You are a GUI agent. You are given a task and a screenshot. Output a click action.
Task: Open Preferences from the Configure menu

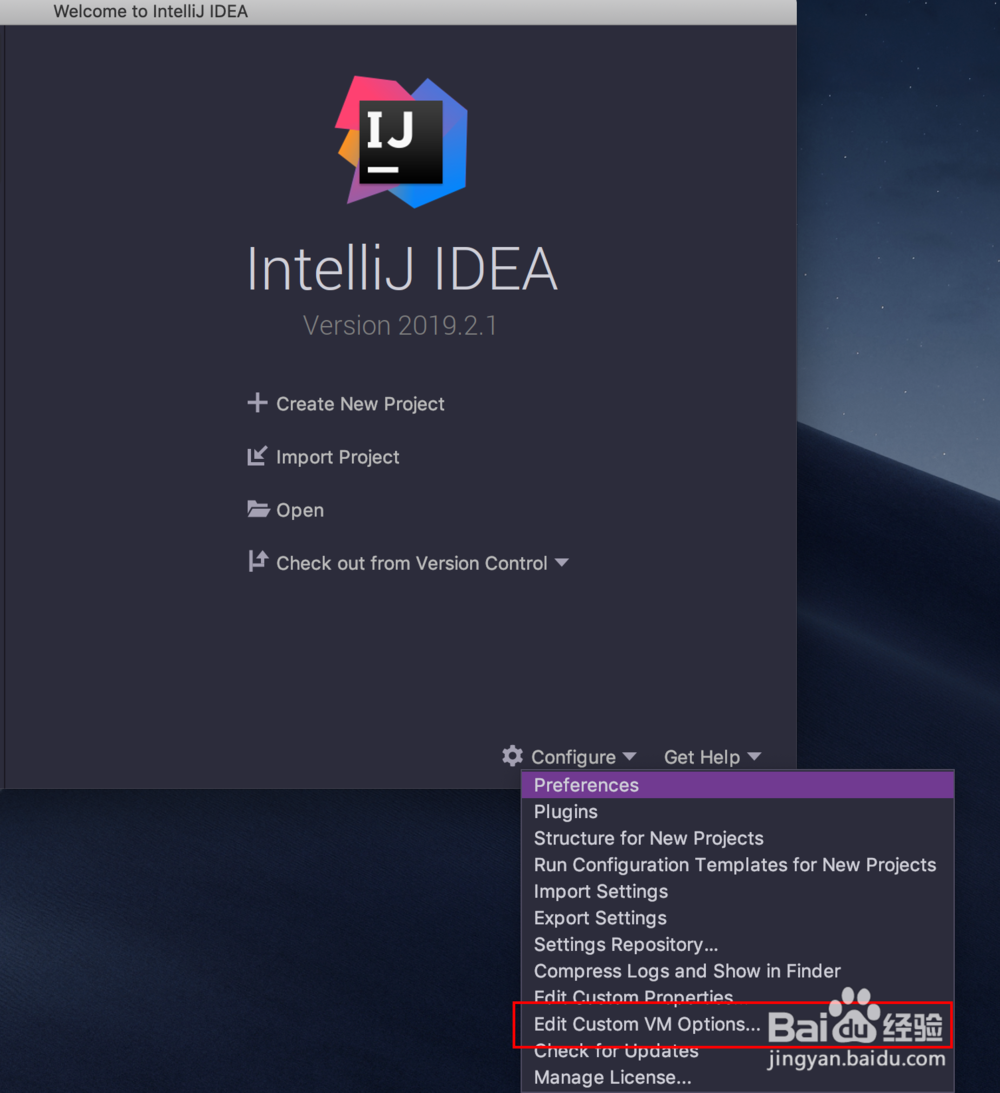(x=585, y=785)
